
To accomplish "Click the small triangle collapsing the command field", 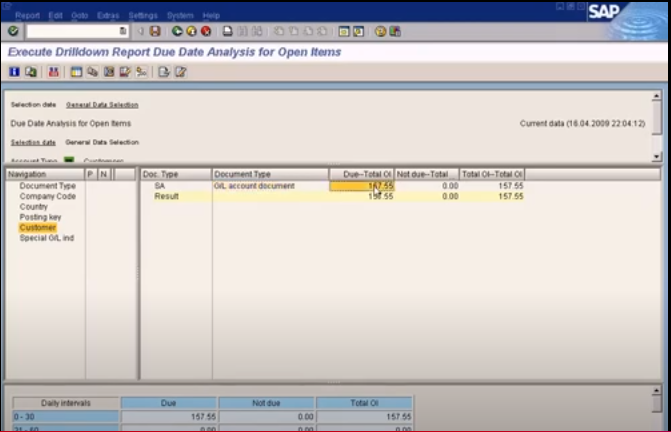I will [140, 31].
